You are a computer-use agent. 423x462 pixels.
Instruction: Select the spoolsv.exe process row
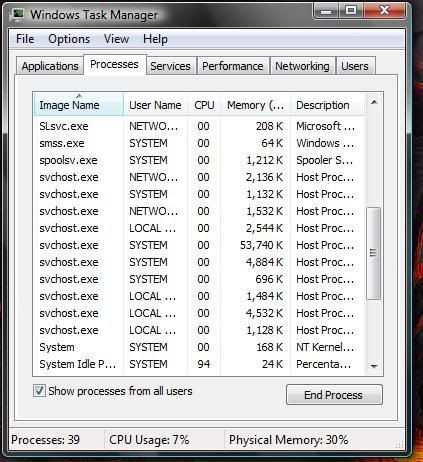point(199,160)
